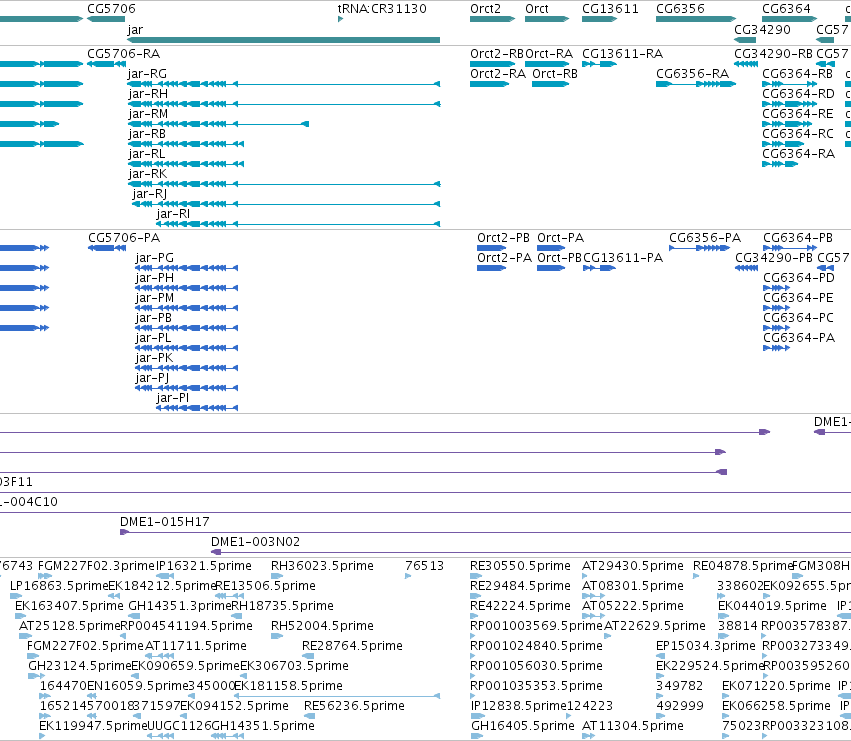Select the Orct2 gene bar
This screenshot has width=851, height=741.
tap(492, 19)
